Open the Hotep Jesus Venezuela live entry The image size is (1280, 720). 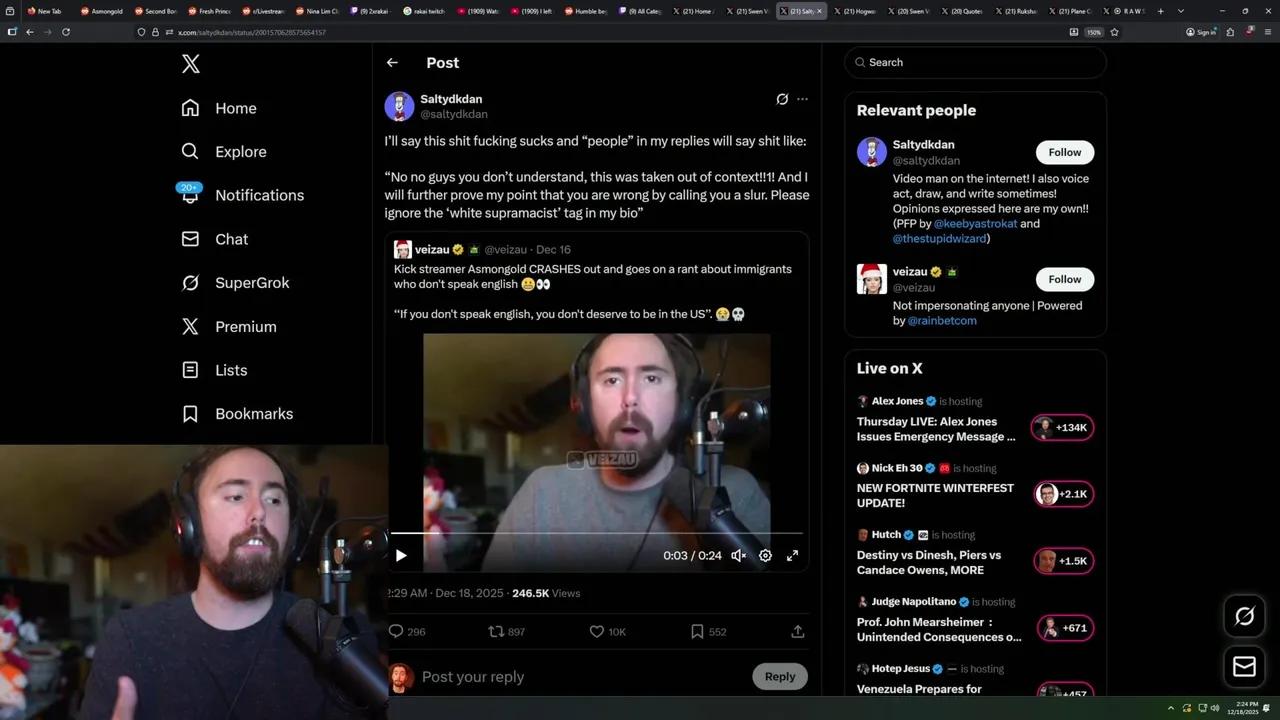pos(975,680)
